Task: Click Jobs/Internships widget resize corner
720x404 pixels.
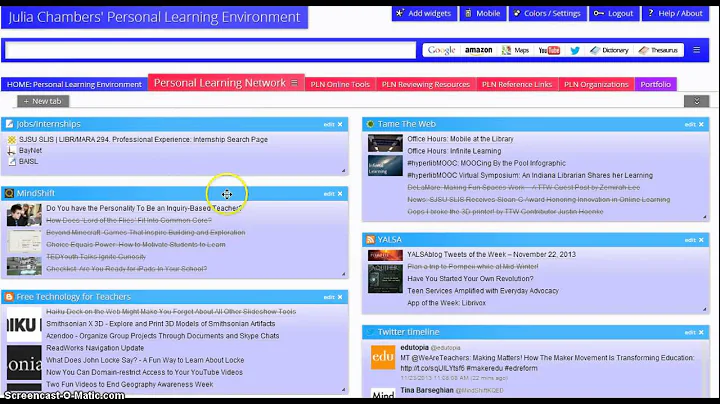Action: [343, 171]
